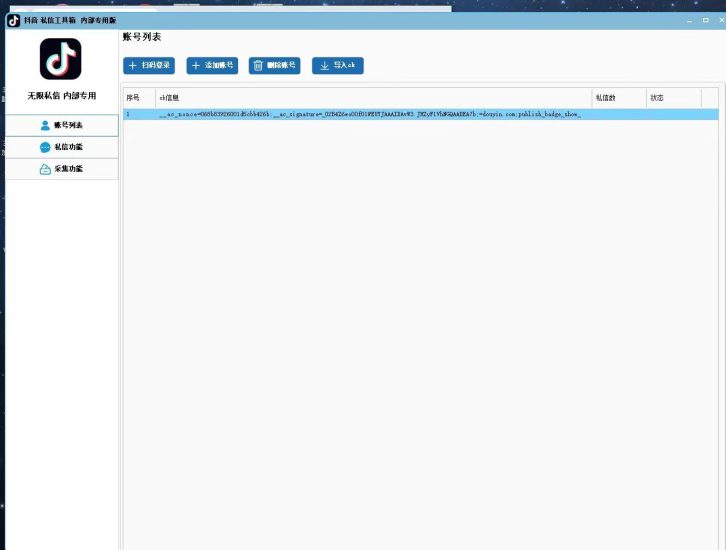The width and height of the screenshot is (726, 550).
Task: Select the person icon beside 账号列表
Action: point(45,125)
